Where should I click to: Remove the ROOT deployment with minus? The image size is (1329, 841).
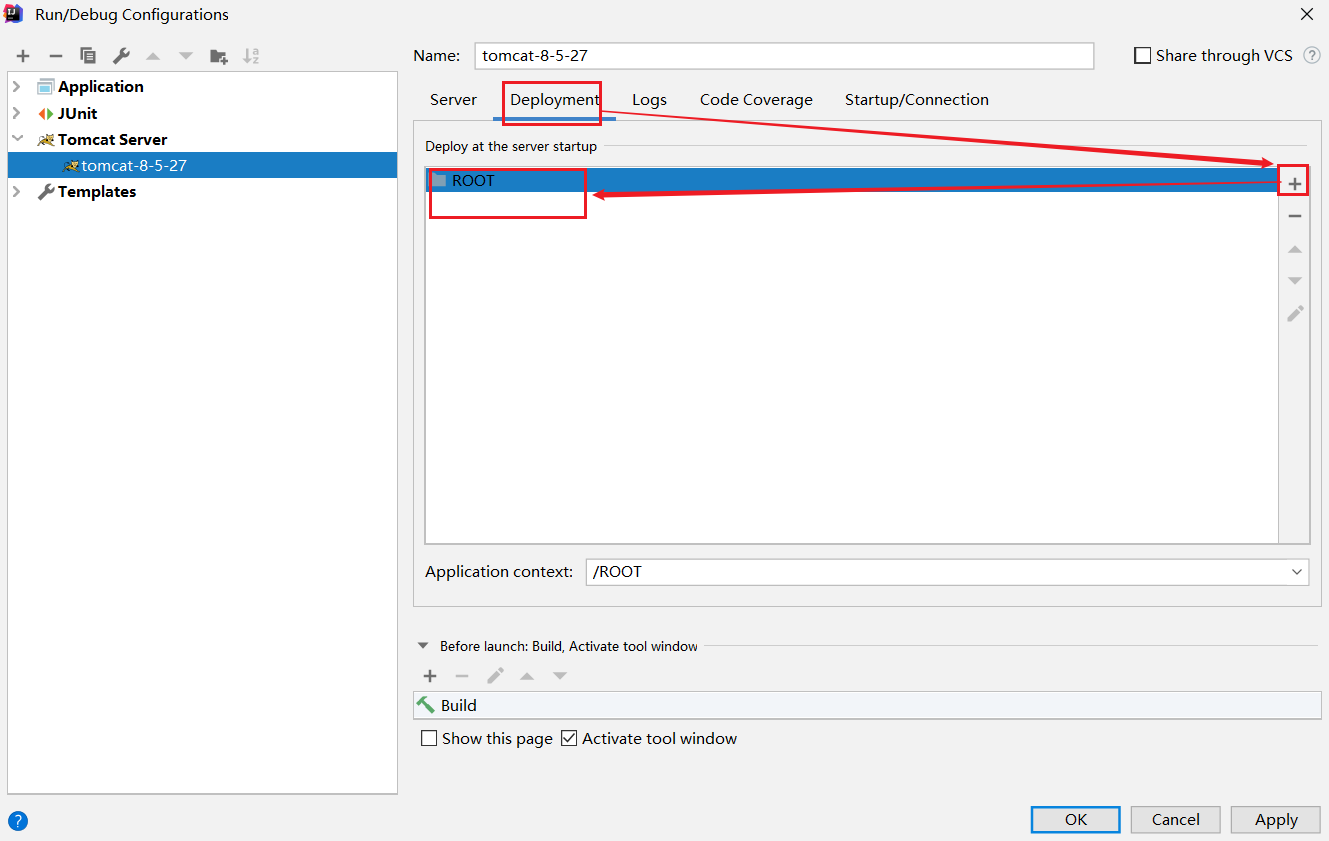(x=1295, y=216)
